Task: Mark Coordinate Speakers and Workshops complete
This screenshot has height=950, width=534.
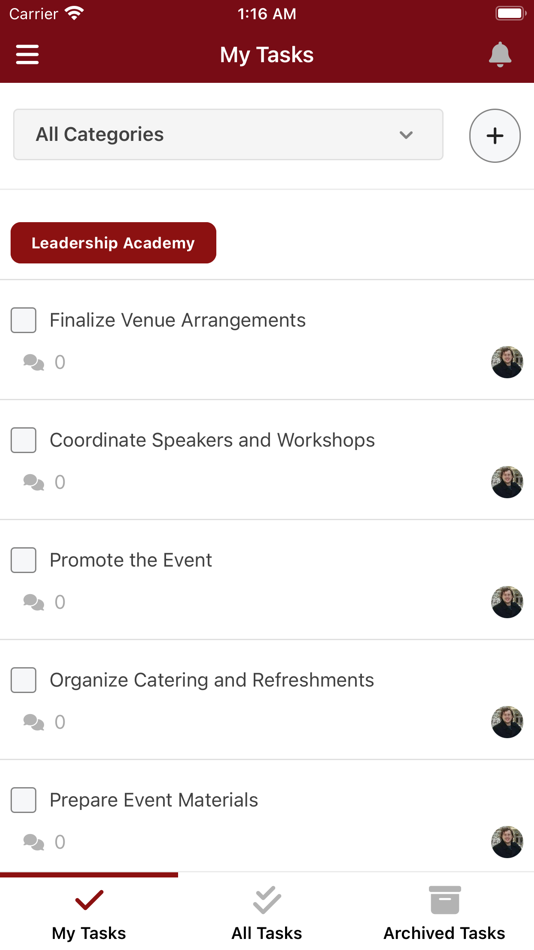Action: click(24, 440)
